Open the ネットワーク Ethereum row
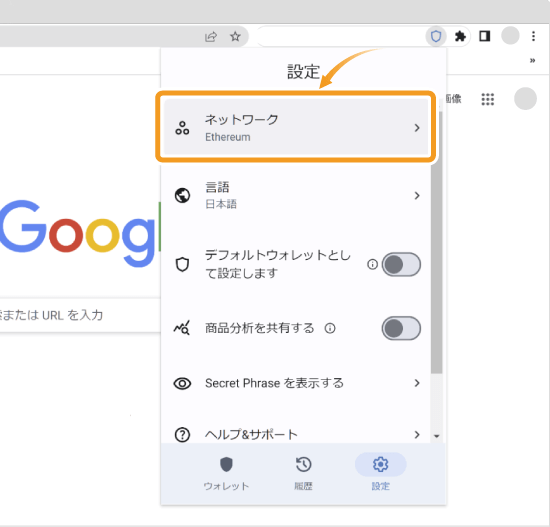 [296, 127]
